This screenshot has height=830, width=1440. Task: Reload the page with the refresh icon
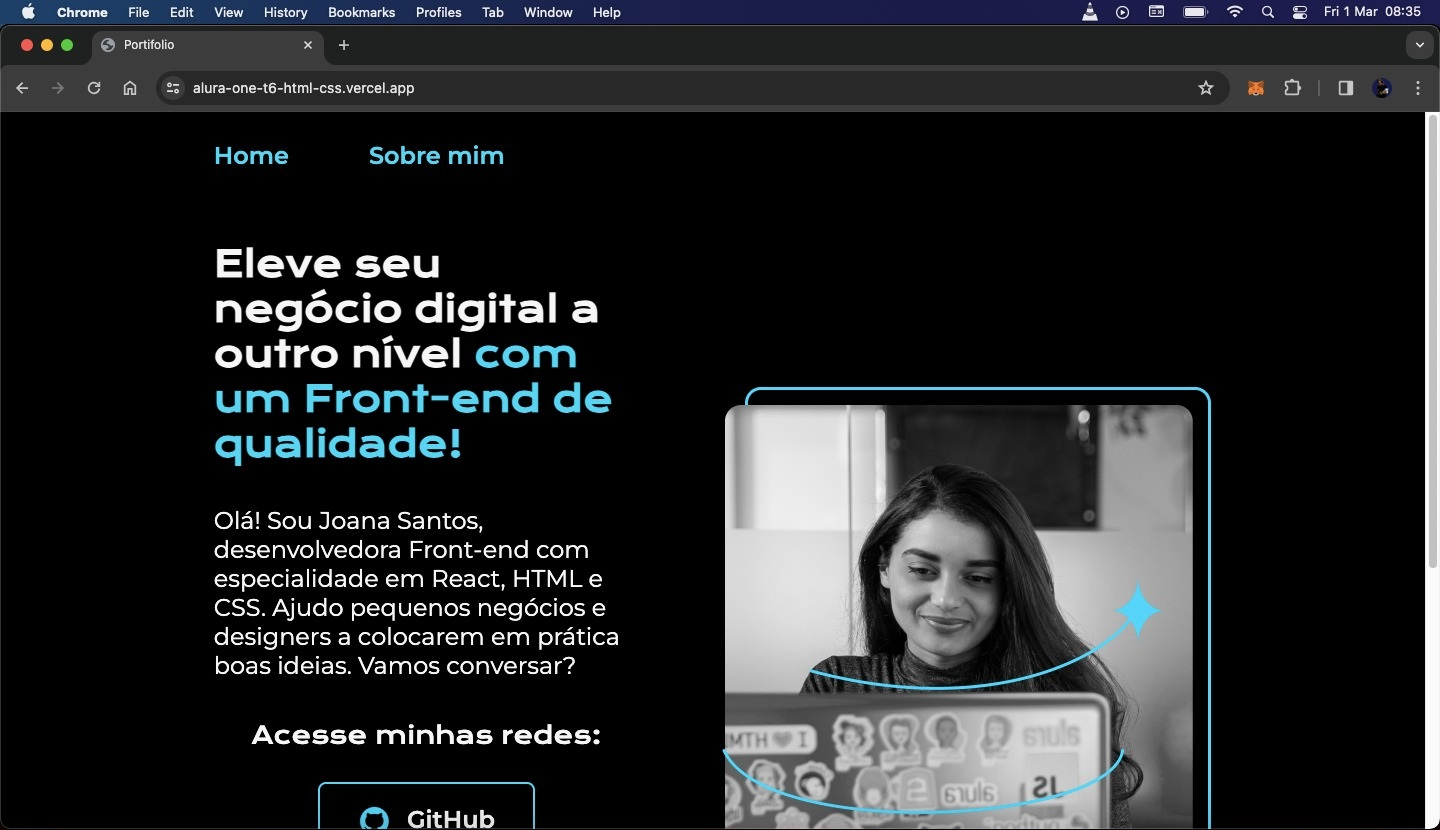pos(94,88)
